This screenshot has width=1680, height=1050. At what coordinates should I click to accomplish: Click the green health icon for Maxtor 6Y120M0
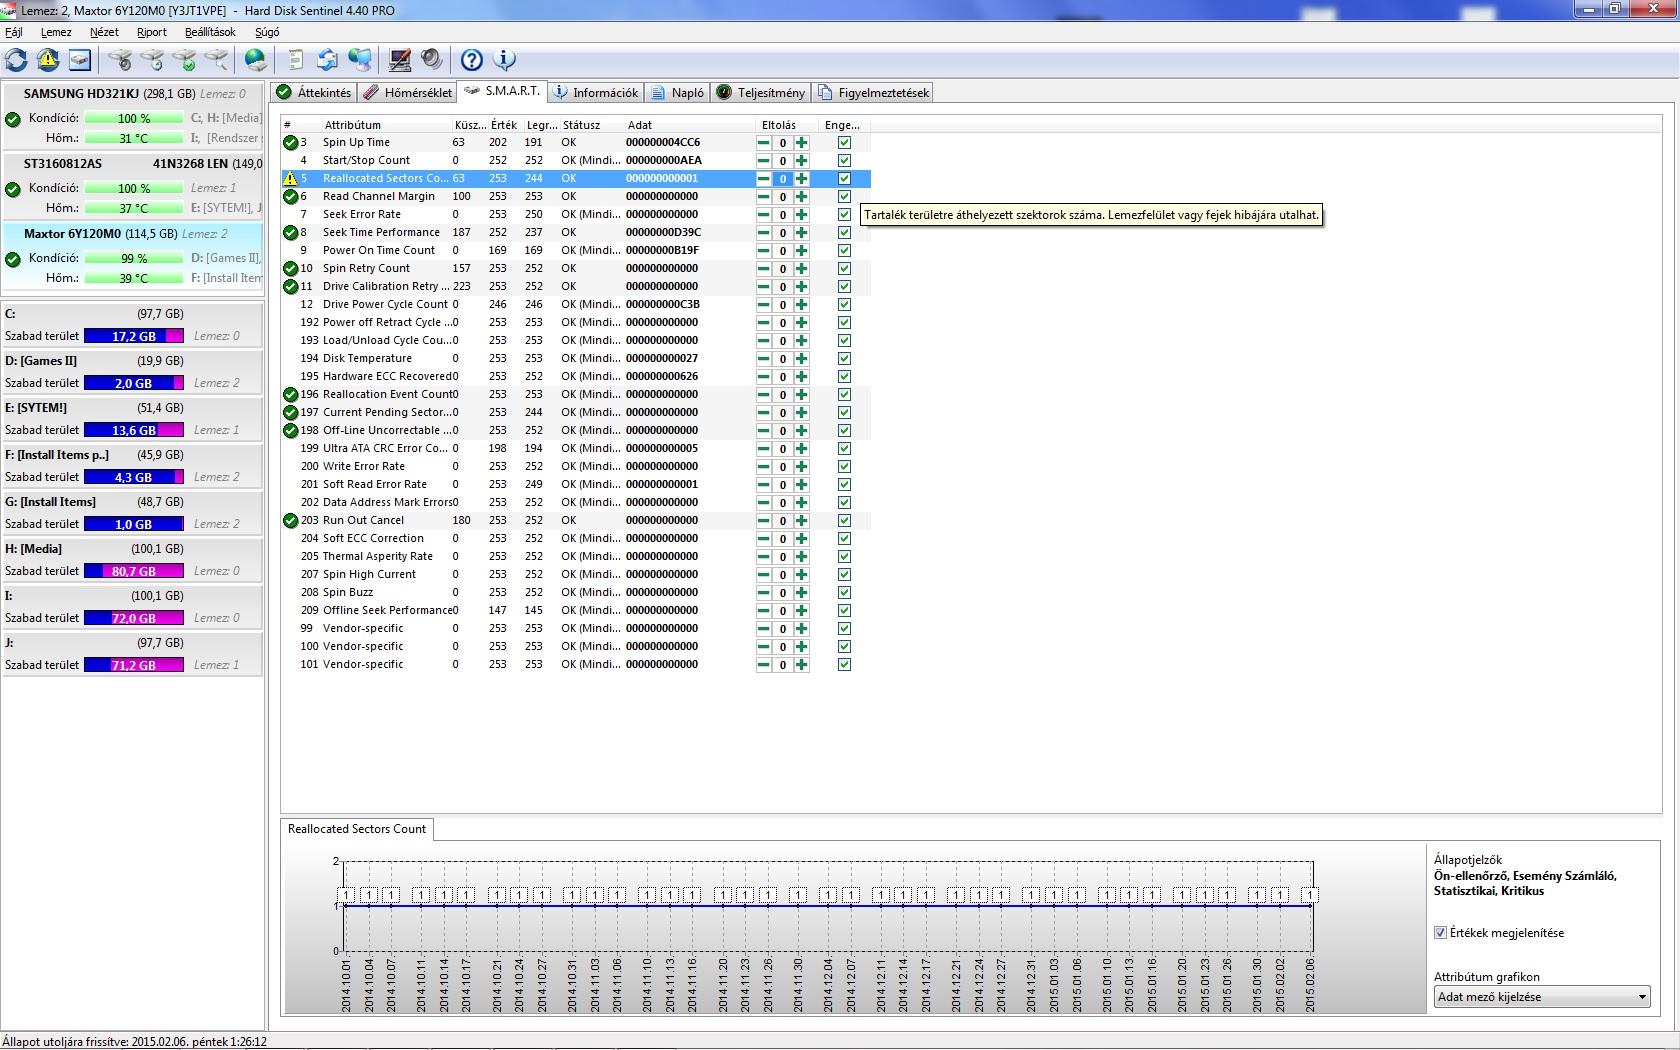[13, 259]
